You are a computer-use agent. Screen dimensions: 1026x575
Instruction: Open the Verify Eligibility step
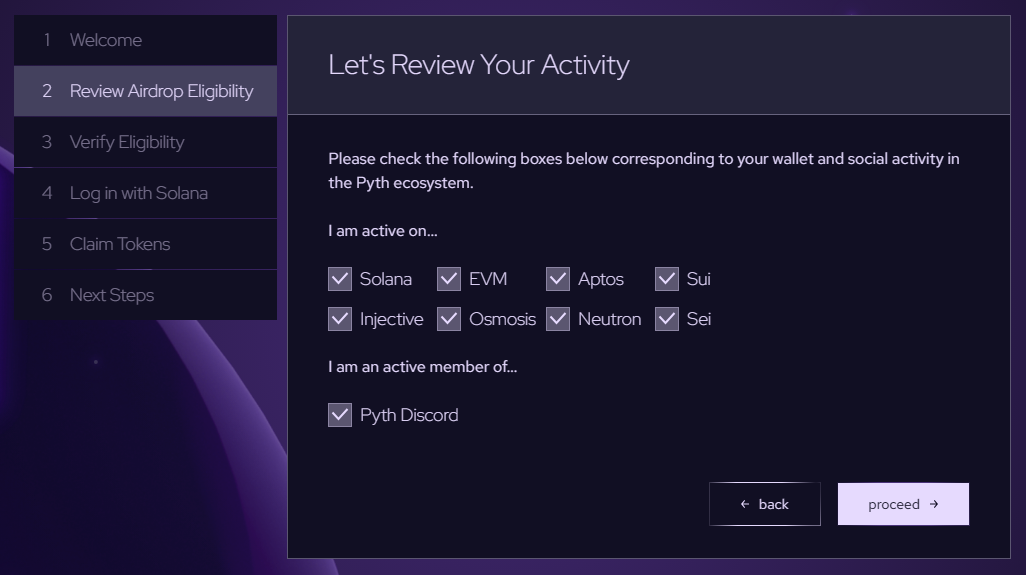pyautogui.click(x=145, y=142)
